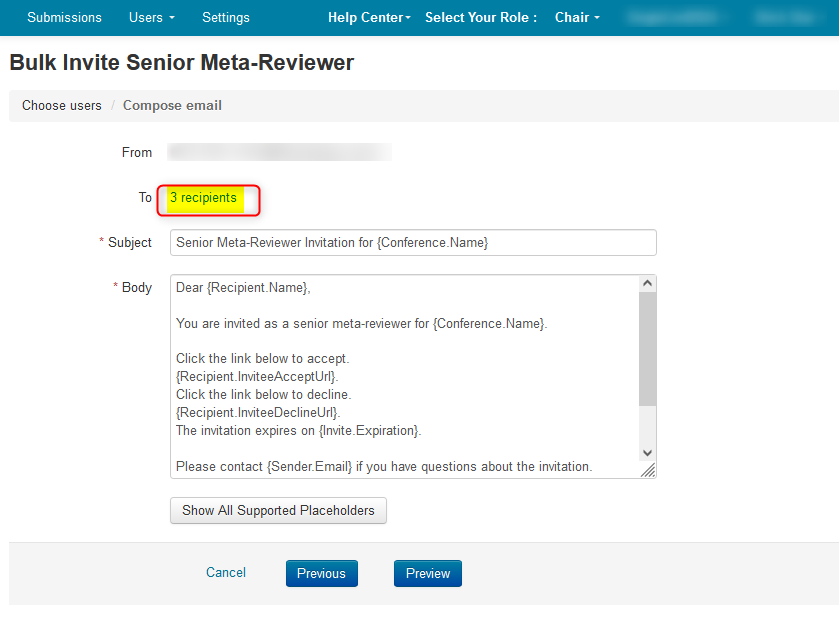Click the Body scrollbar down arrow
The height and width of the screenshot is (627, 839).
click(647, 453)
